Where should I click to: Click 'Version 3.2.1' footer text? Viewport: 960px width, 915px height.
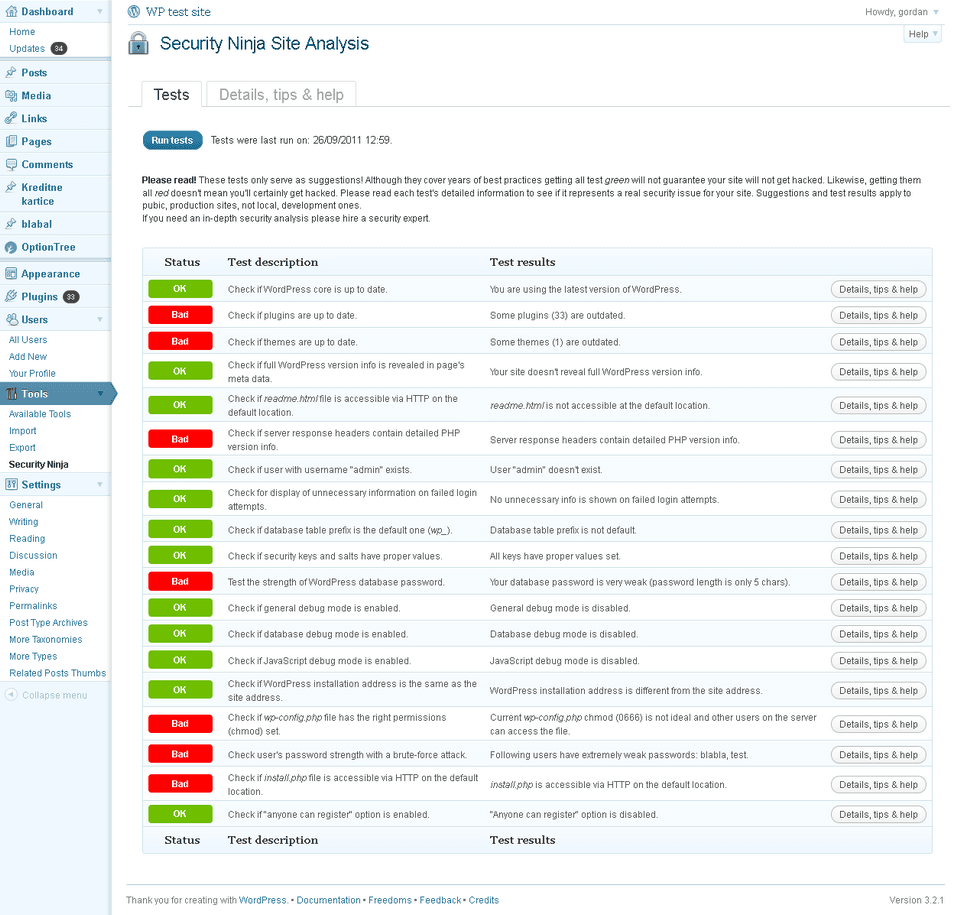click(x=916, y=900)
